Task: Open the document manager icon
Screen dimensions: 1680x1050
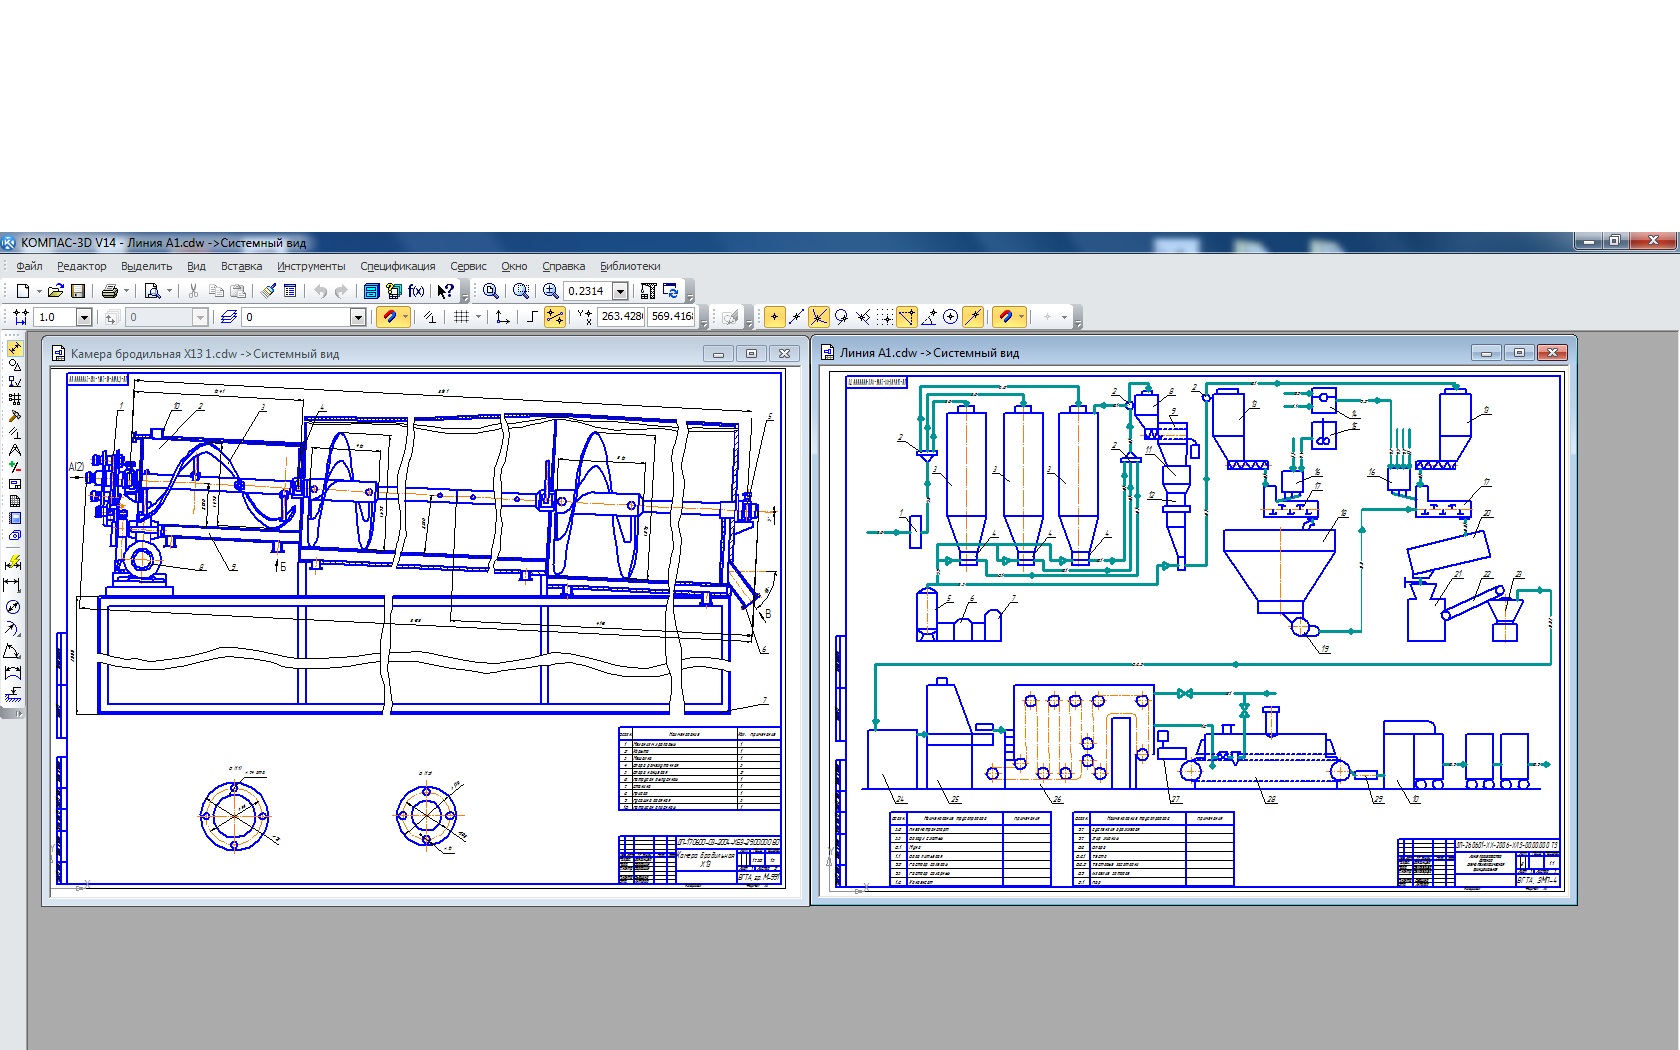Action: (371, 291)
